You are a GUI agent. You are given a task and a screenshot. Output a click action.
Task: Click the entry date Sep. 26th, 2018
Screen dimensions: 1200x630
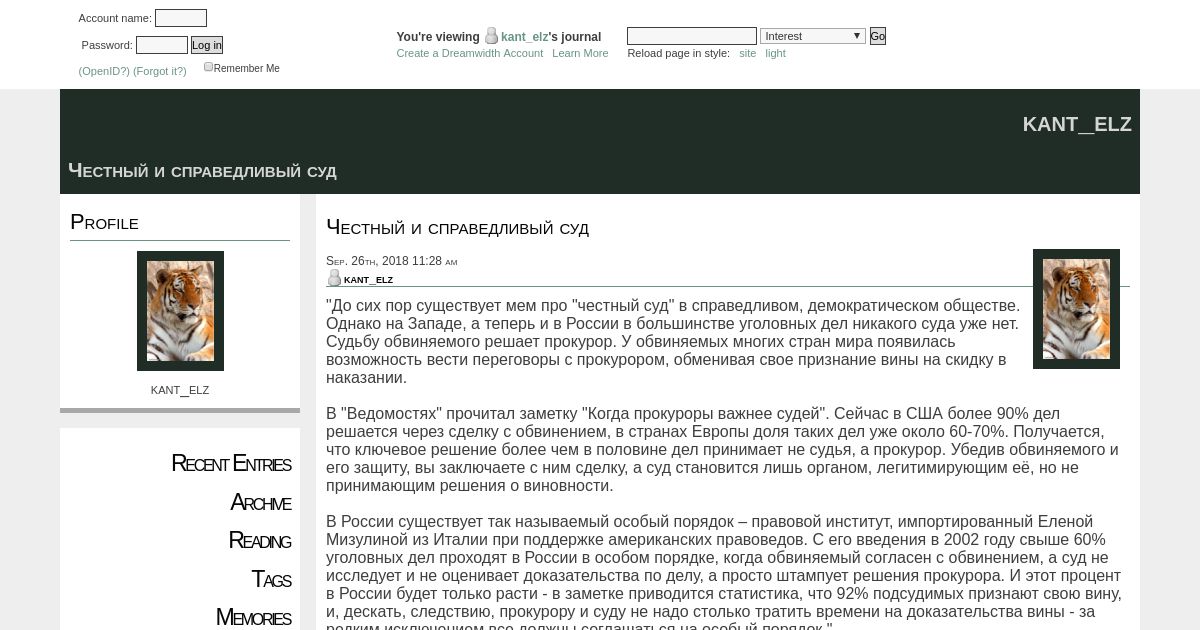coord(391,261)
